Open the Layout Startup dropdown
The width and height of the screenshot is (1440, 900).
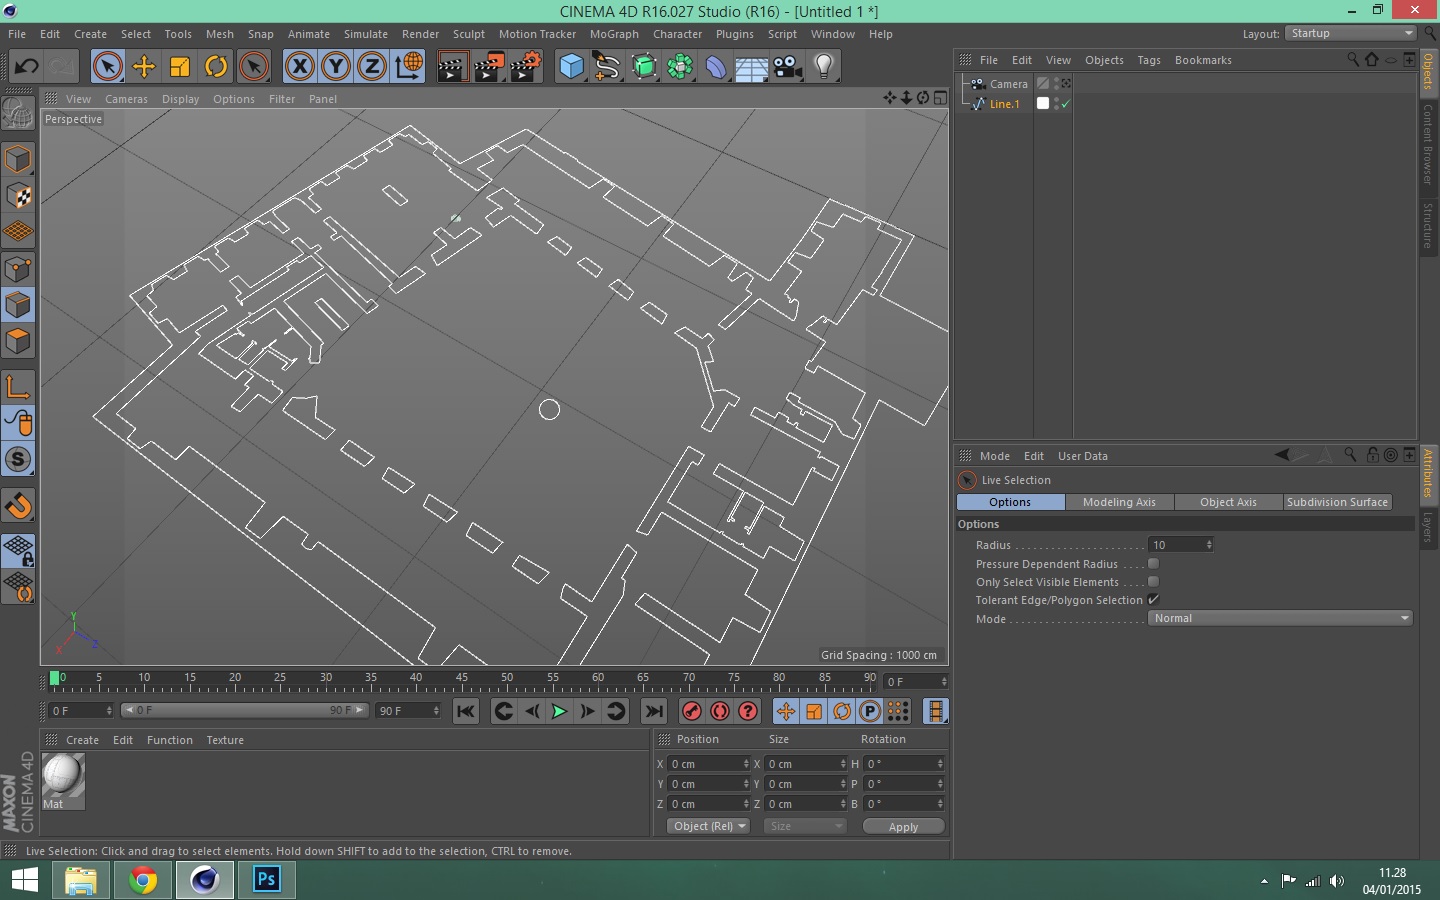pyautogui.click(x=1351, y=33)
